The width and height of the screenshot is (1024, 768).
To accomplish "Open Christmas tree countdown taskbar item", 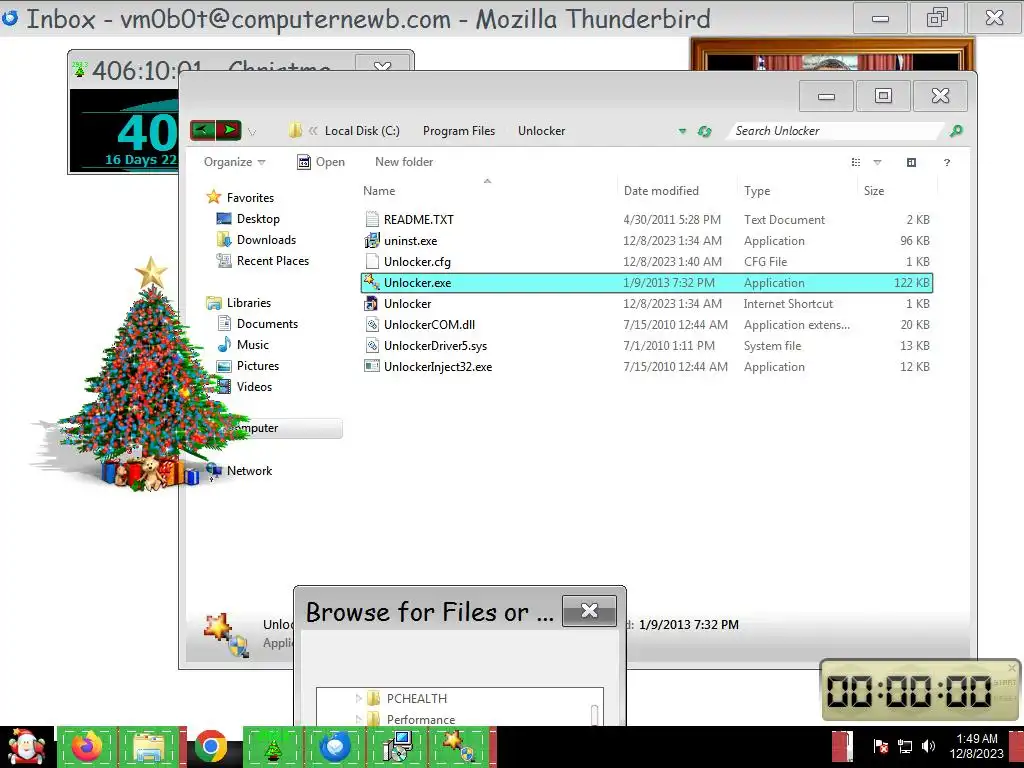I will [273, 747].
